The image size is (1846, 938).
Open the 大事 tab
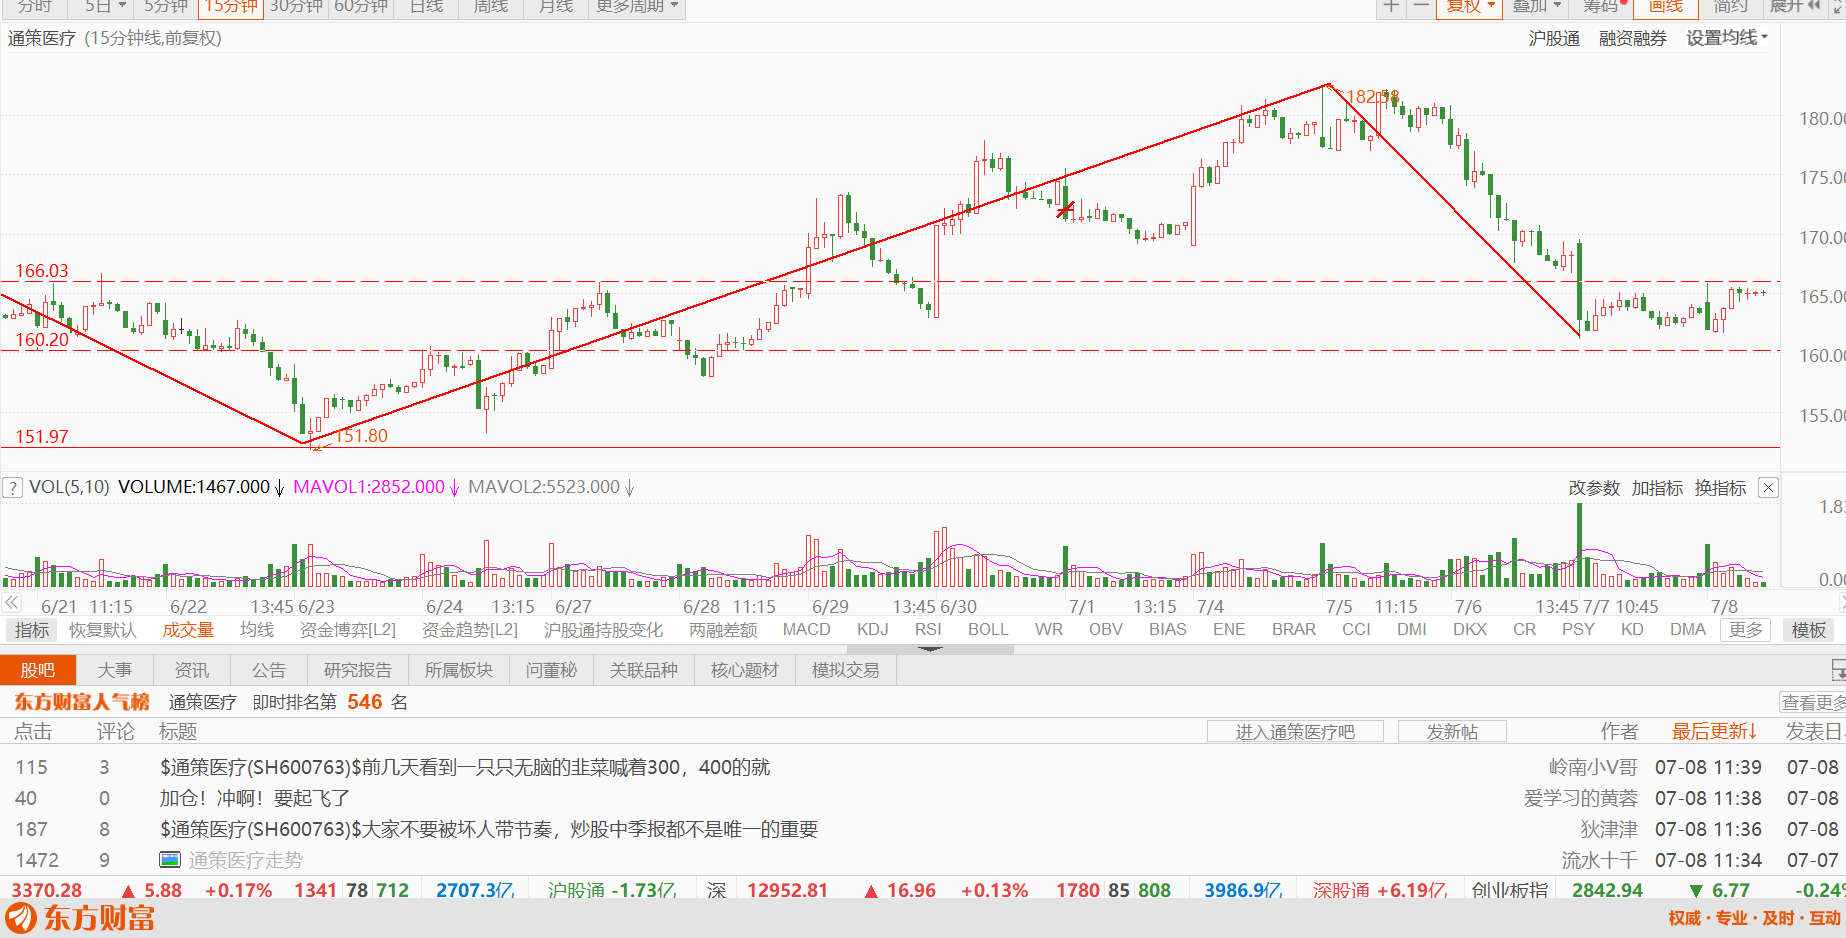point(115,671)
